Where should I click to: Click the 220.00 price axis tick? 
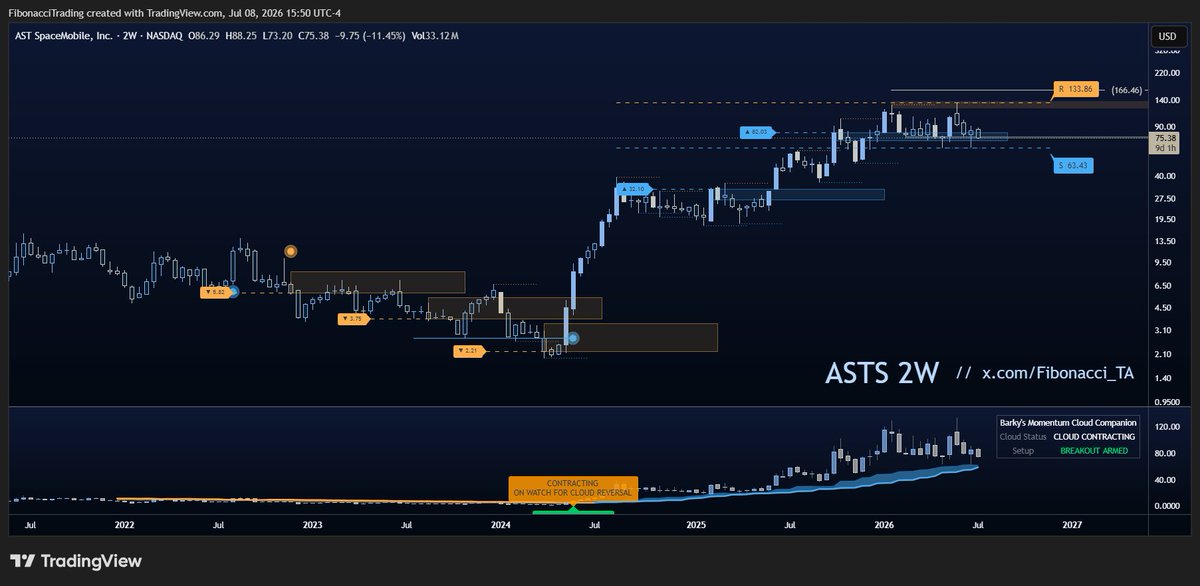pos(1166,73)
